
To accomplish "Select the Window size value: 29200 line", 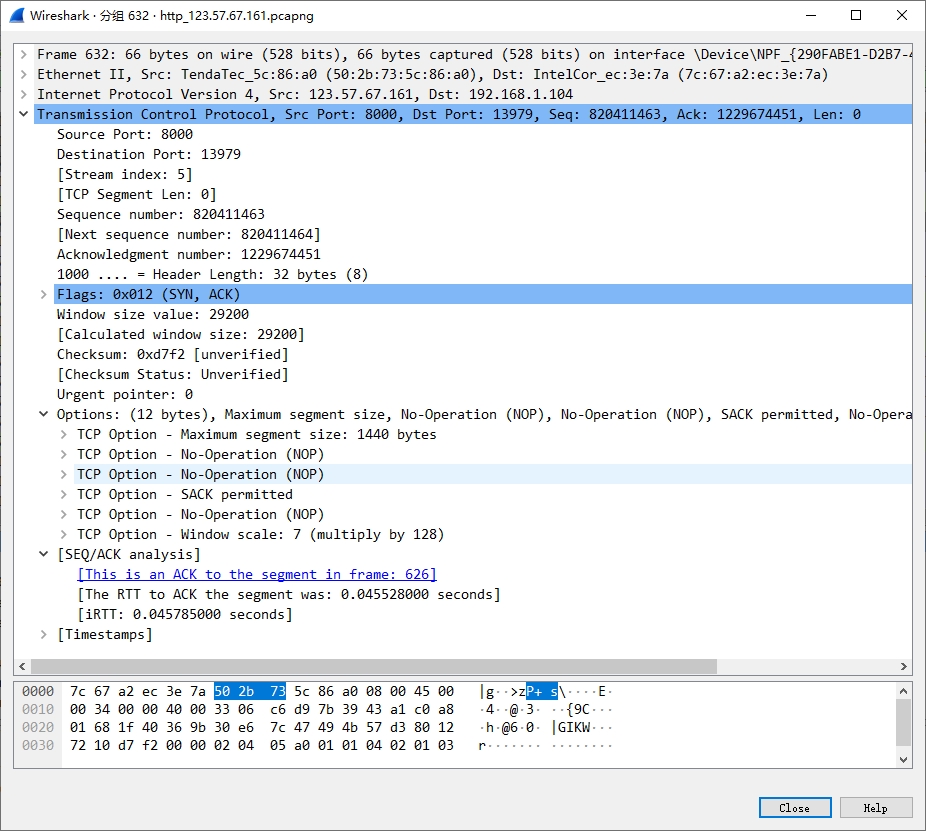I will point(153,314).
